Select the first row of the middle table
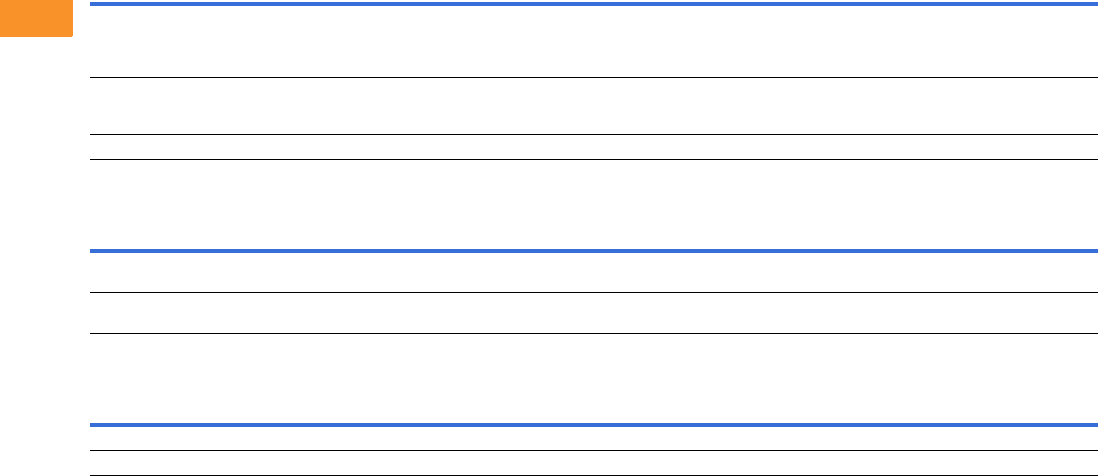Viewport: 1098px width, 476px height. 594,271
